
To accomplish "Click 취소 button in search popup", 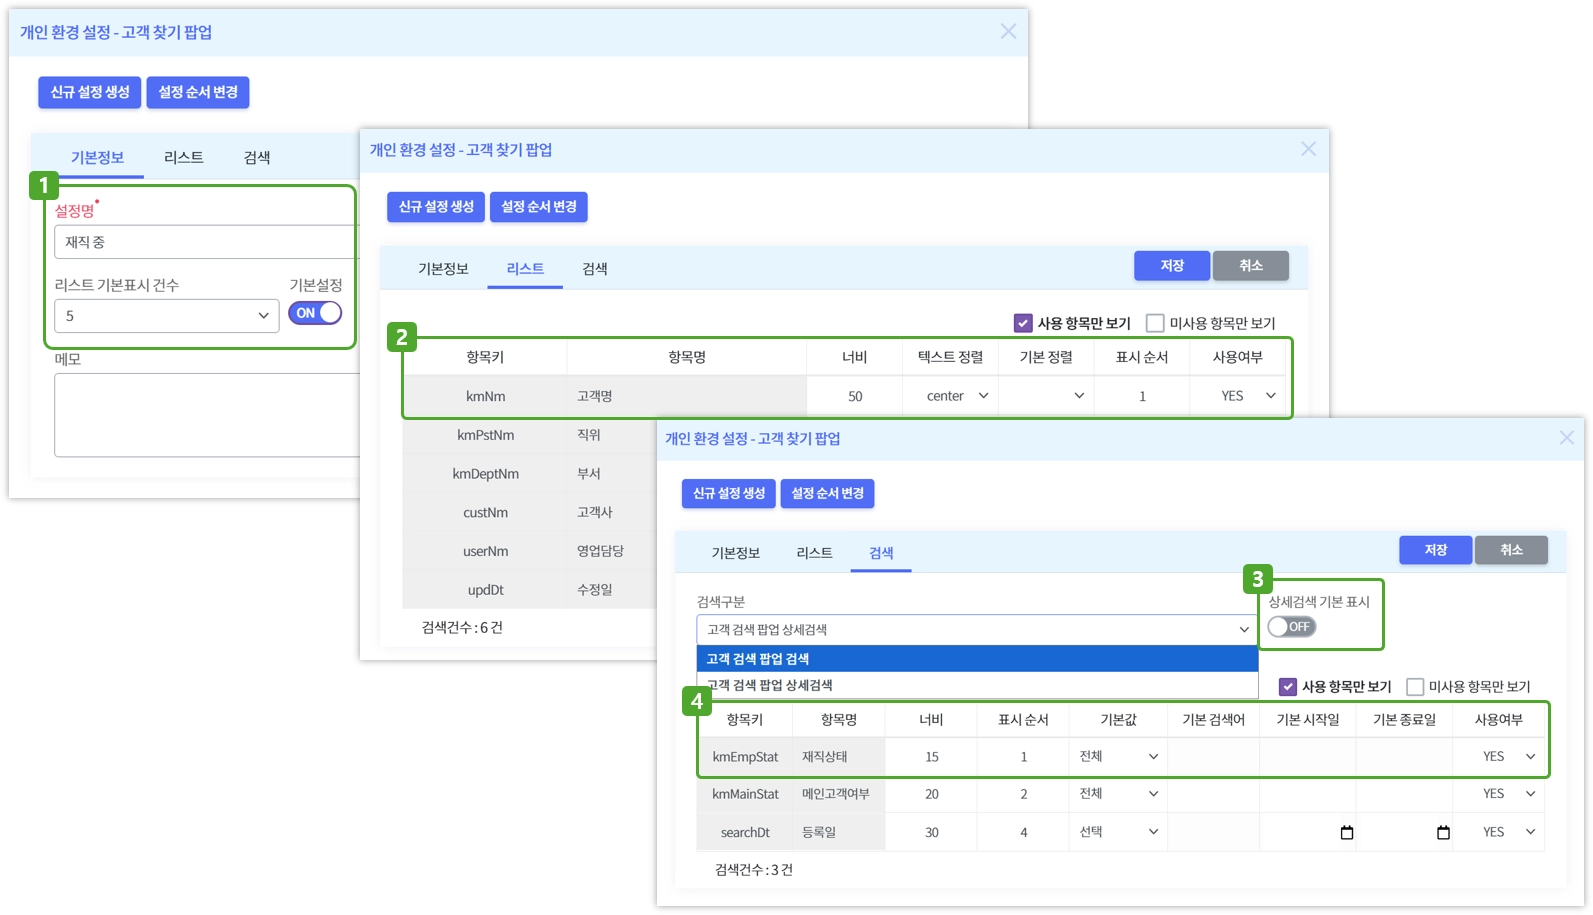I will pyautogui.click(x=1511, y=550).
